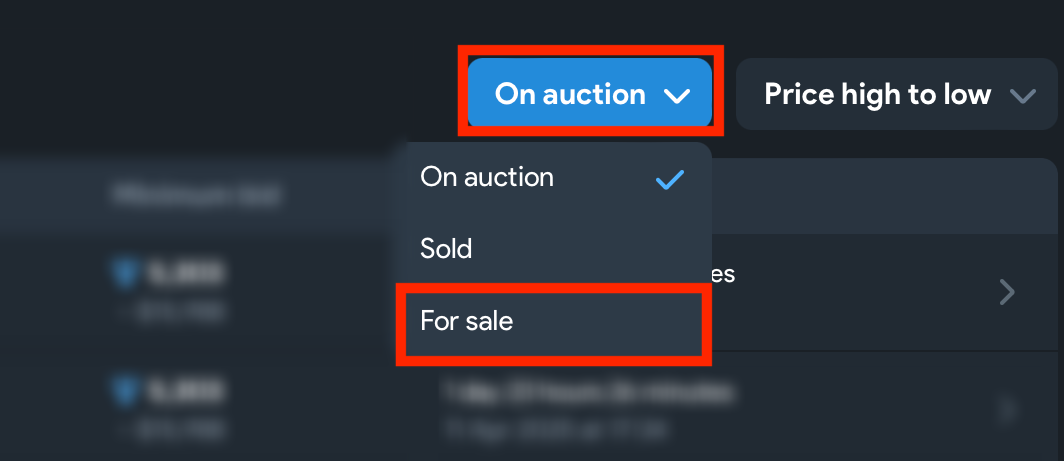Click the blurred Minimum bid column header

(x=195, y=196)
